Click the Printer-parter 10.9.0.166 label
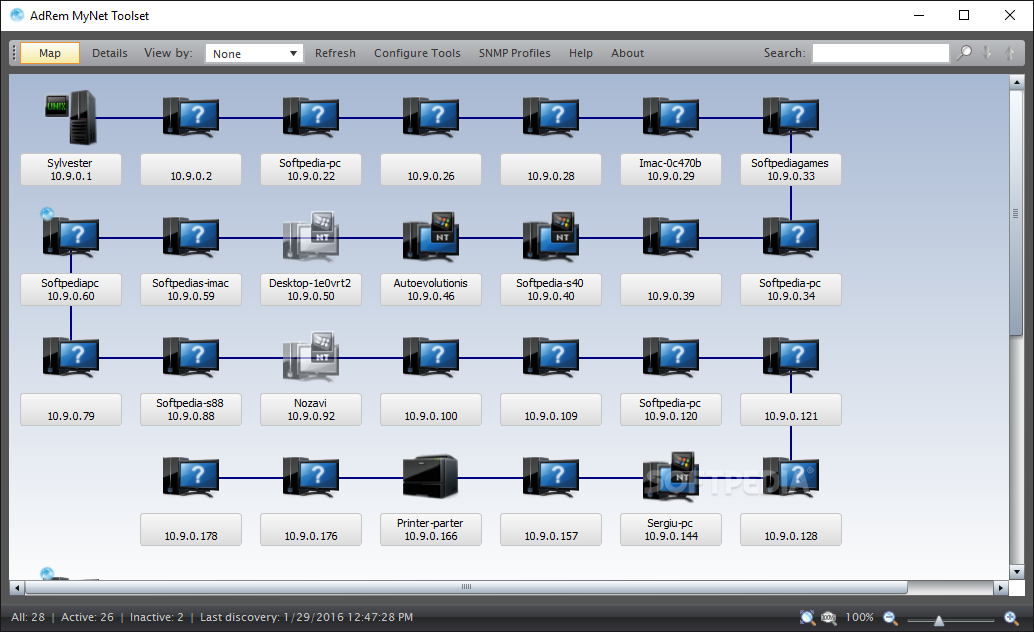 coord(431,530)
